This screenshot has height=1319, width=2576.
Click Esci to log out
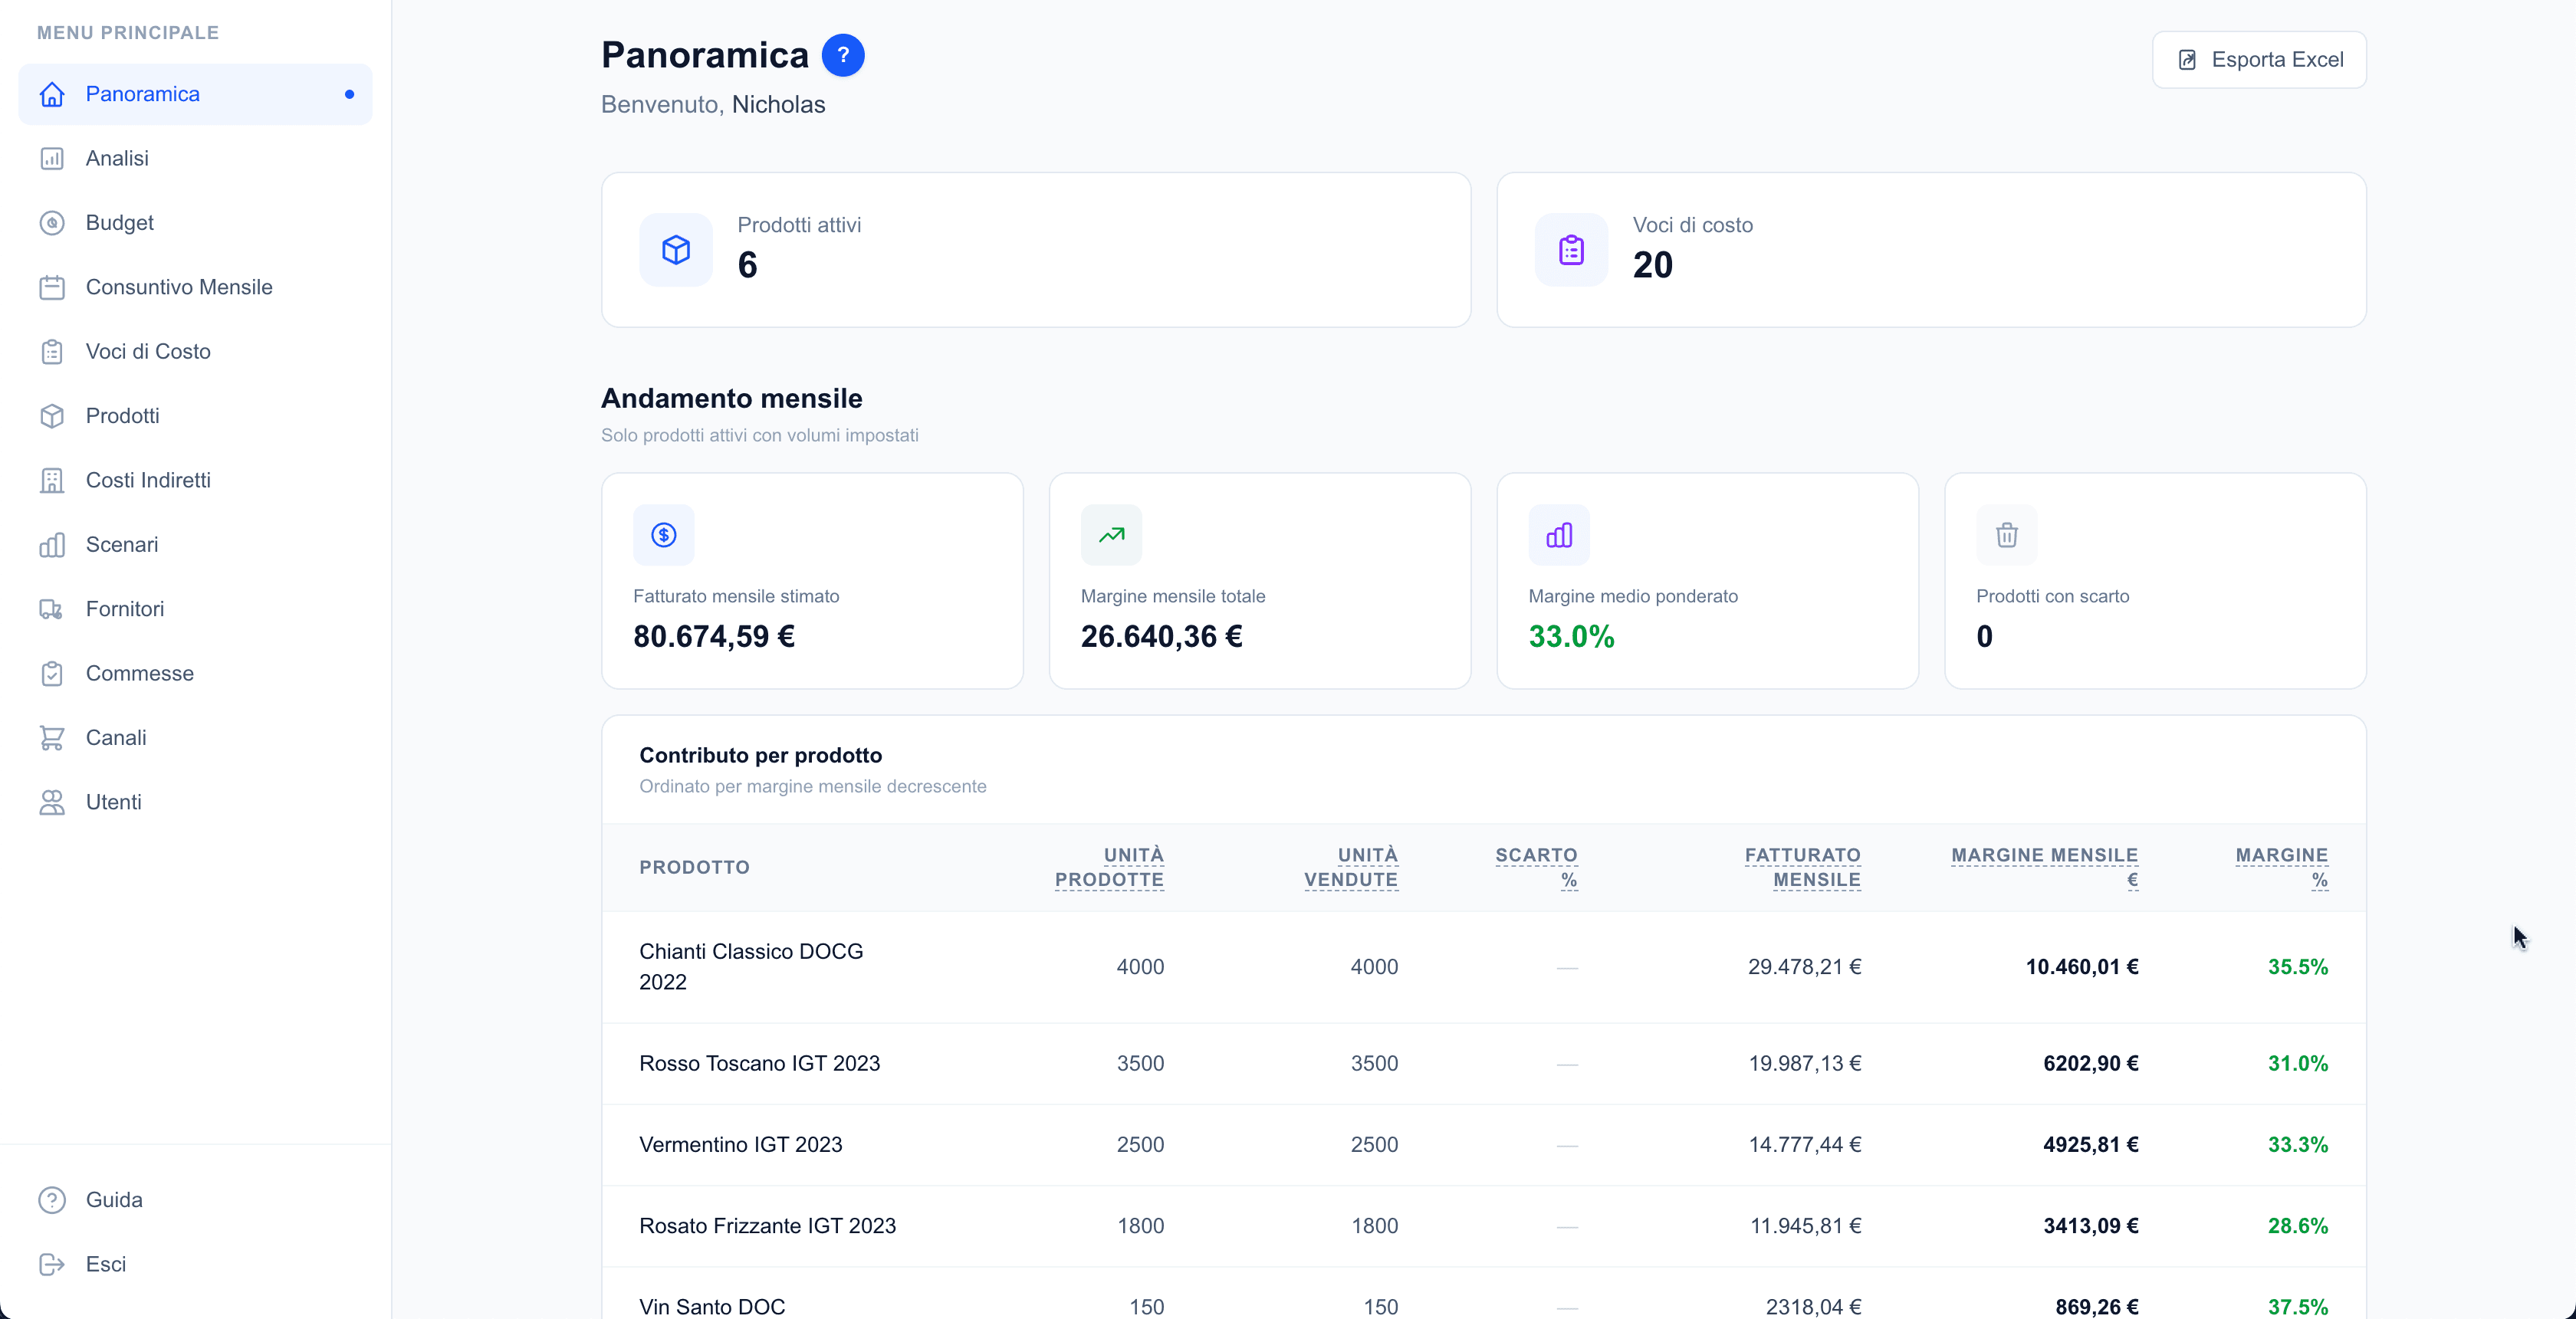(x=195, y=1264)
